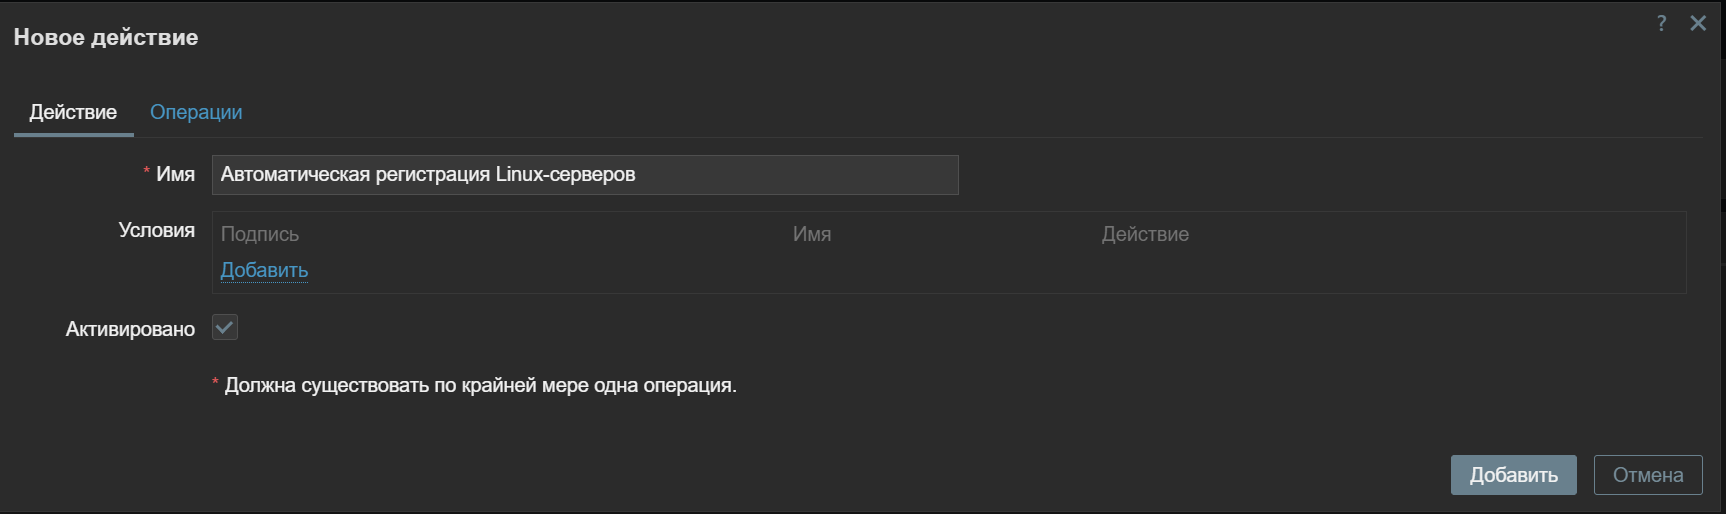Viewport: 1726px width, 514px height.
Task: Click the Активировано label text
Action: 130,329
